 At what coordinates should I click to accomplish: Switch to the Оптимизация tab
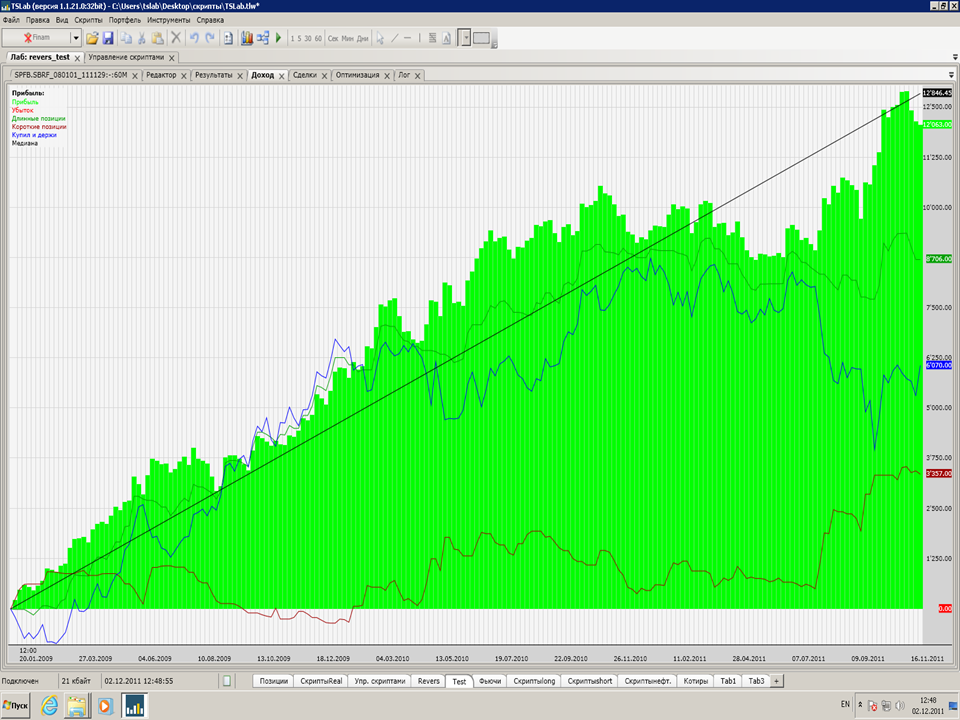coord(358,75)
